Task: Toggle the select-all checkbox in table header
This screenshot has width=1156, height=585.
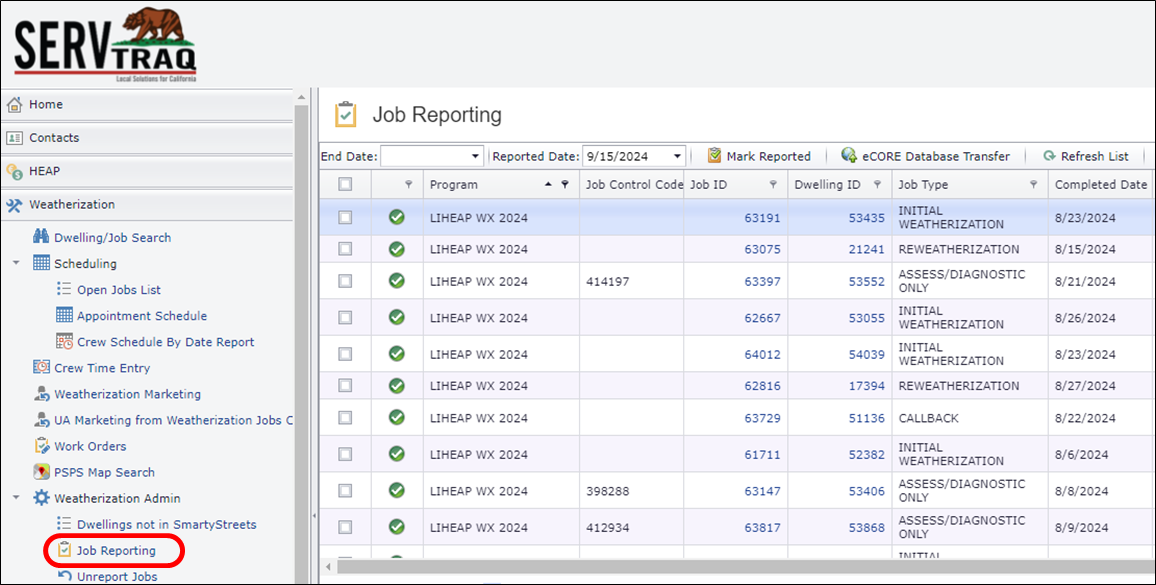Action: [345, 184]
